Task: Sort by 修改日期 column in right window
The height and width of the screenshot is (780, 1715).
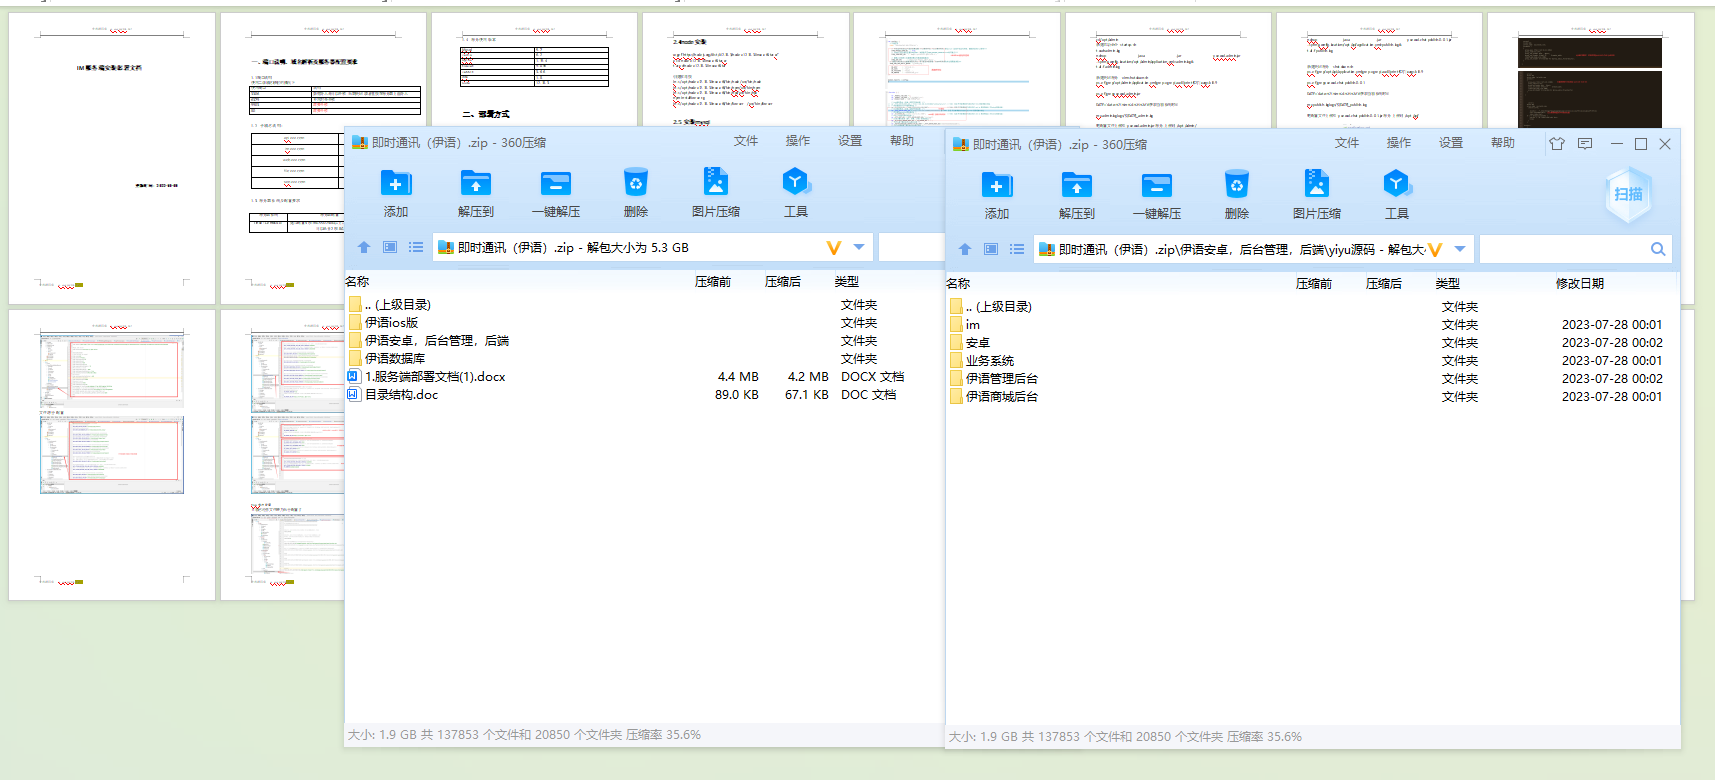Action: coord(1580,284)
